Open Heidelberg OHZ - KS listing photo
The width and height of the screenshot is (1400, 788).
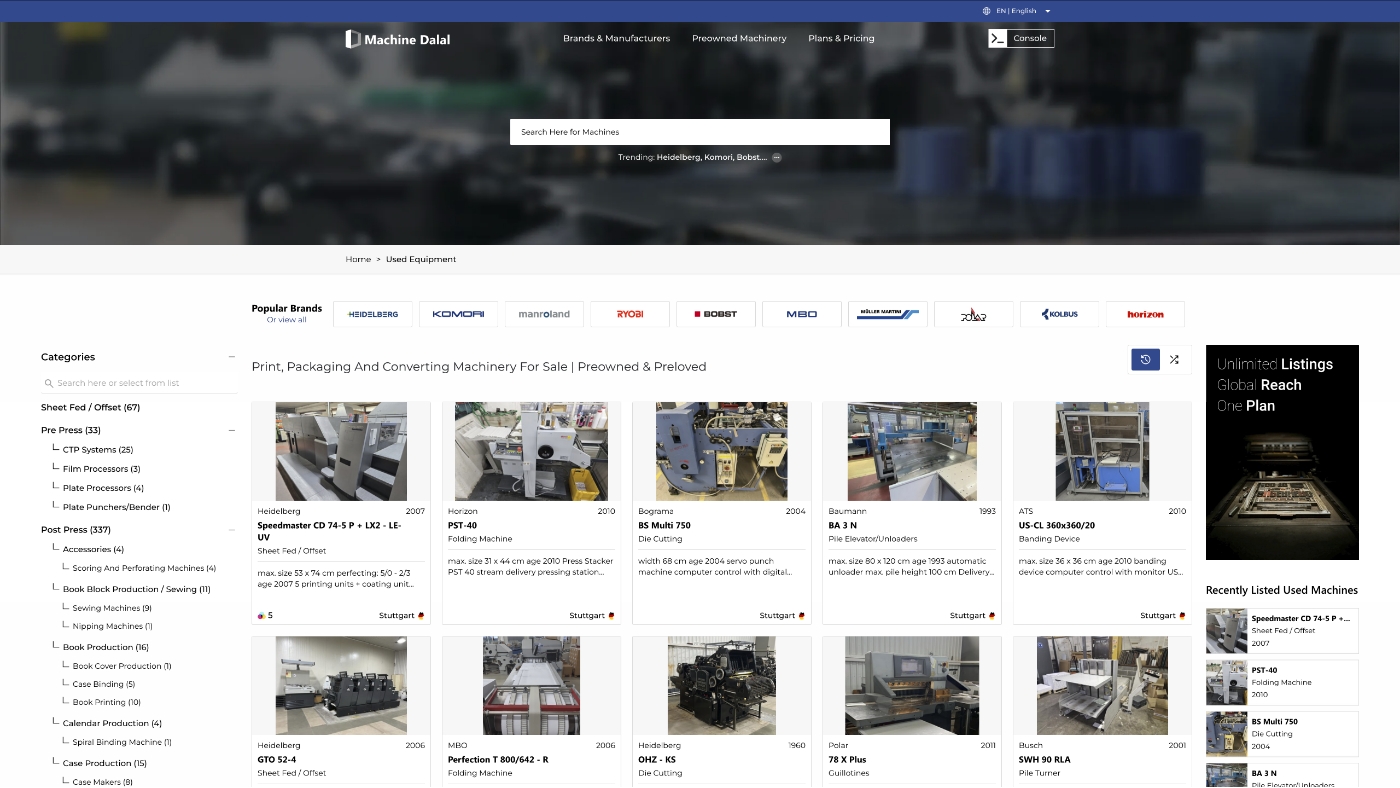pos(722,686)
